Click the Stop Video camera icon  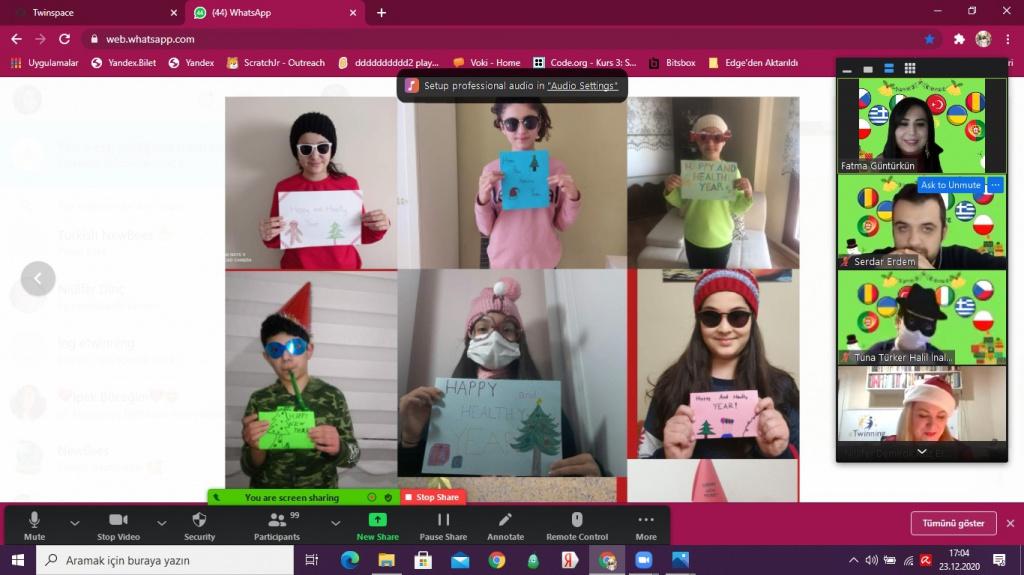pyautogui.click(x=118, y=525)
